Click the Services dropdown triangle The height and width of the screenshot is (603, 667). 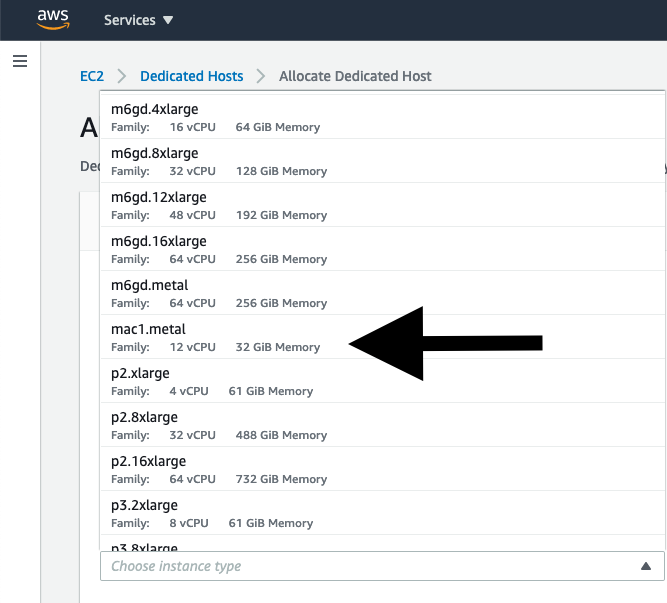coord(168,20)
